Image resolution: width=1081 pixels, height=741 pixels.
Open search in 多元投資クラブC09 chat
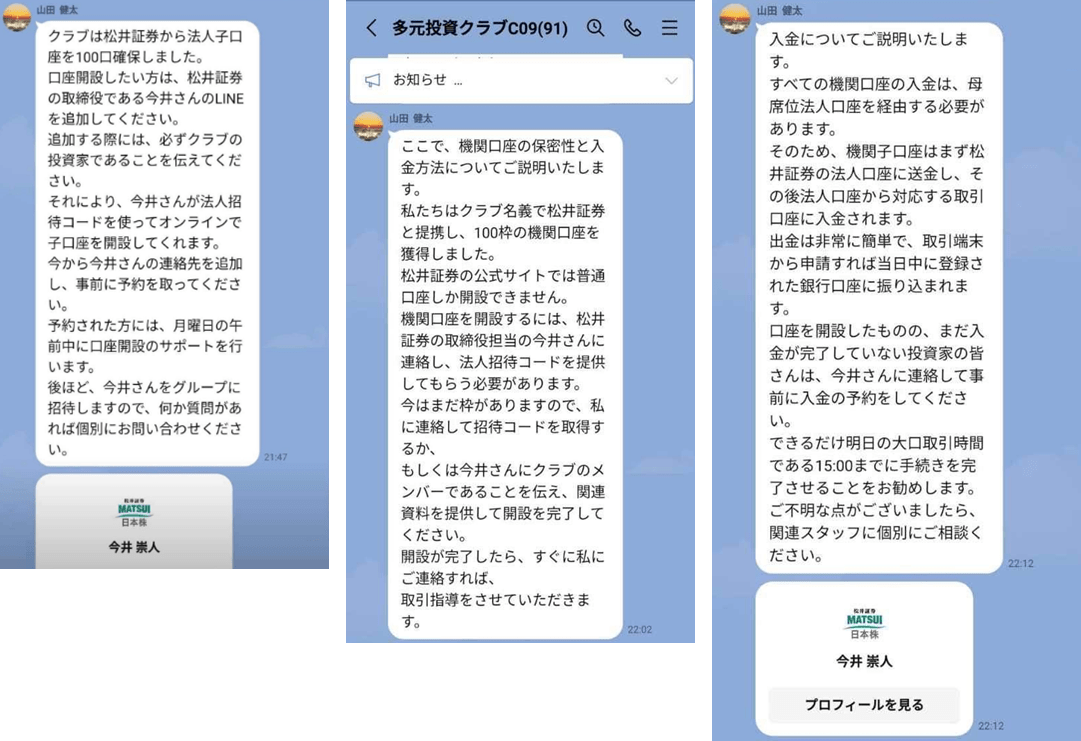[x=596, y=28]
